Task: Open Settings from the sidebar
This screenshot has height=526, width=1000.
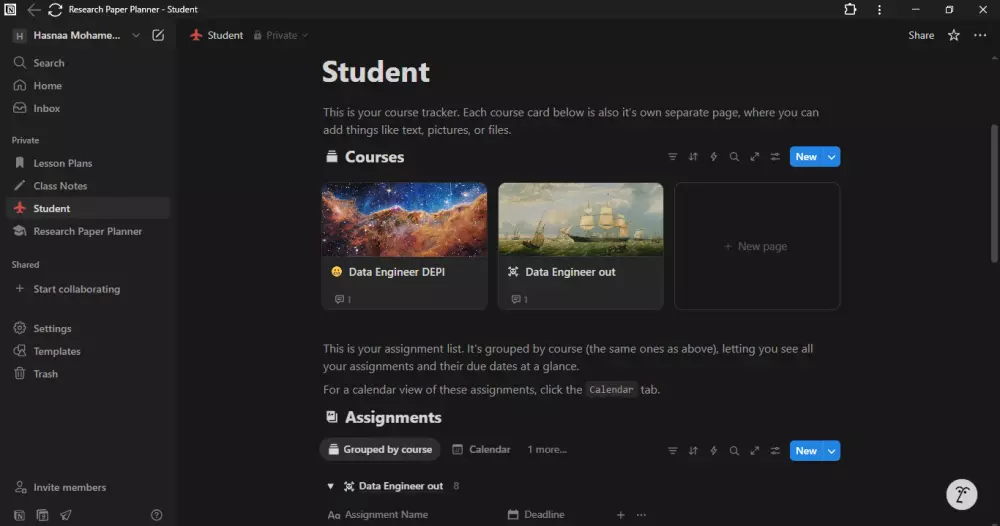Action: pos(87,328)
